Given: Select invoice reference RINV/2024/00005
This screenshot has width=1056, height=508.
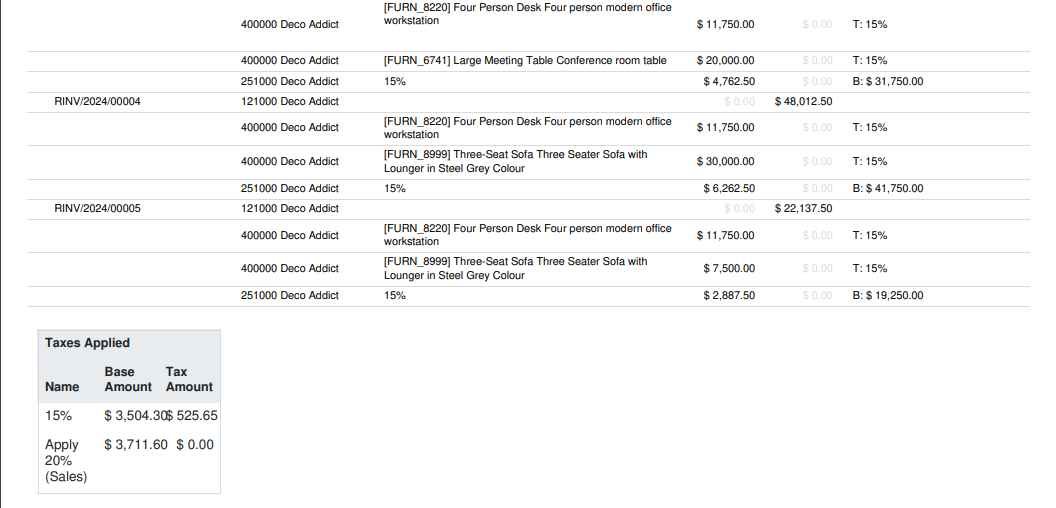Looking at the screenshot, I should (x=98, y=209).
